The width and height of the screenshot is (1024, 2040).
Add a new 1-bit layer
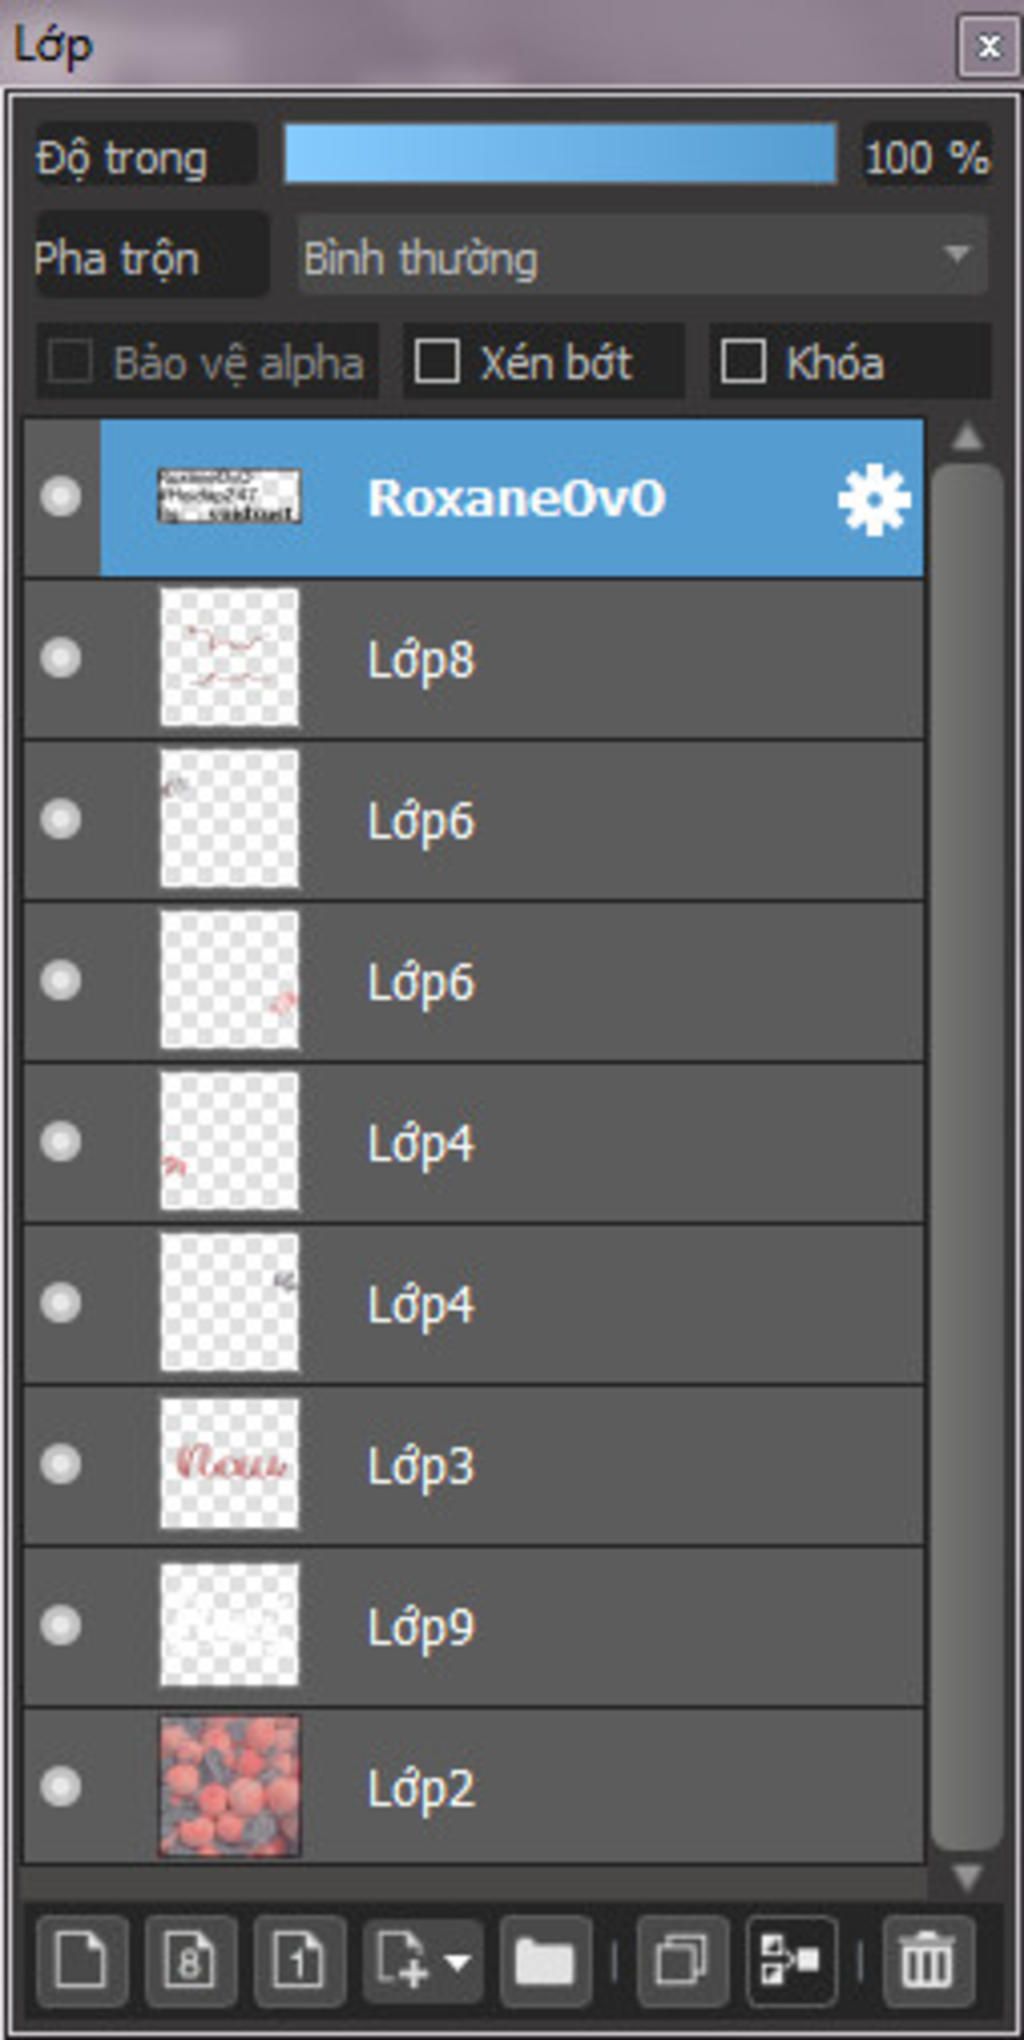point(300,1961)
